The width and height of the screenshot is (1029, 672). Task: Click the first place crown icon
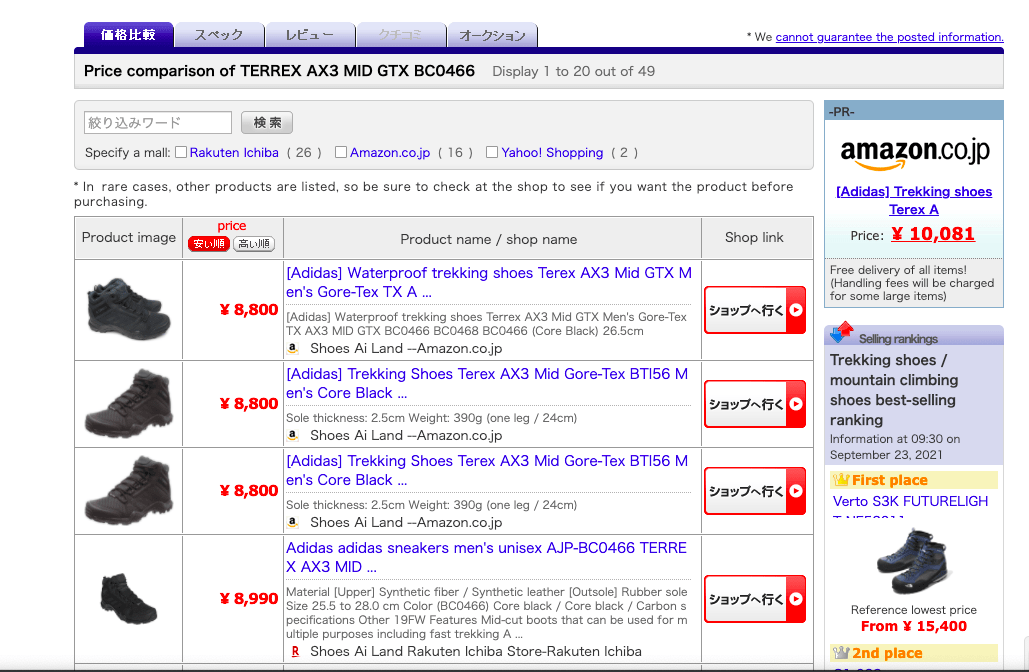tap(840, 480)
